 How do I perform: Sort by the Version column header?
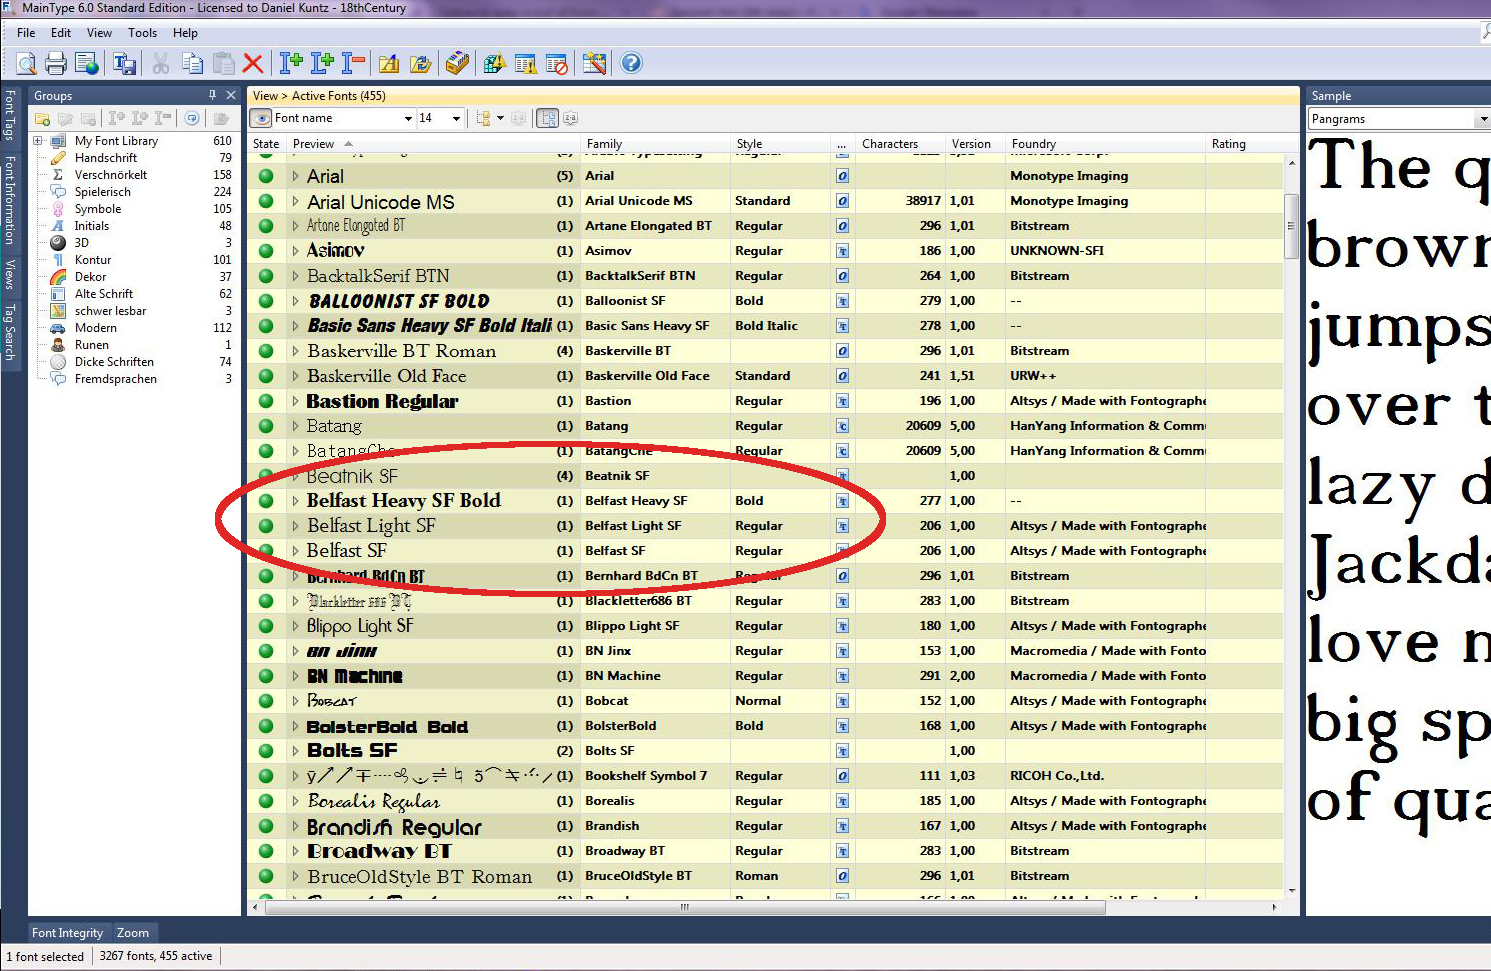[x=975, y=144]
